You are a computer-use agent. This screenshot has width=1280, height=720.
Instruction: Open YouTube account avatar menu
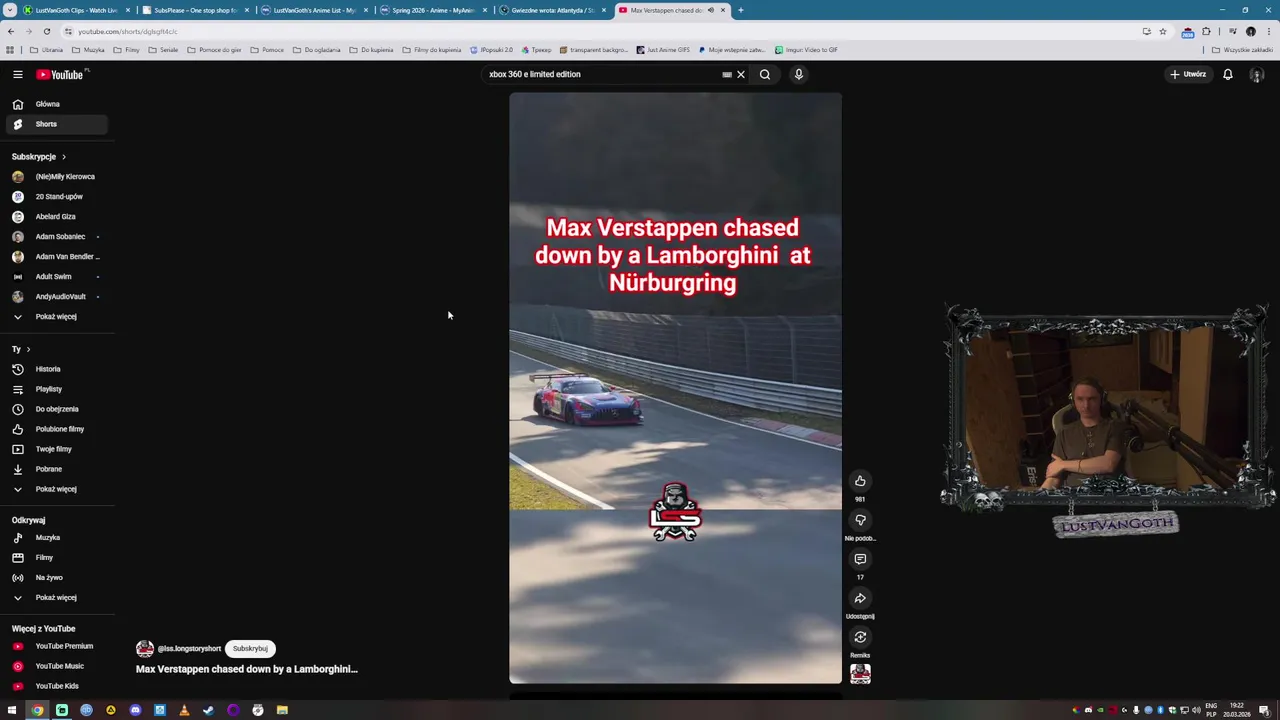point(1257,74)
